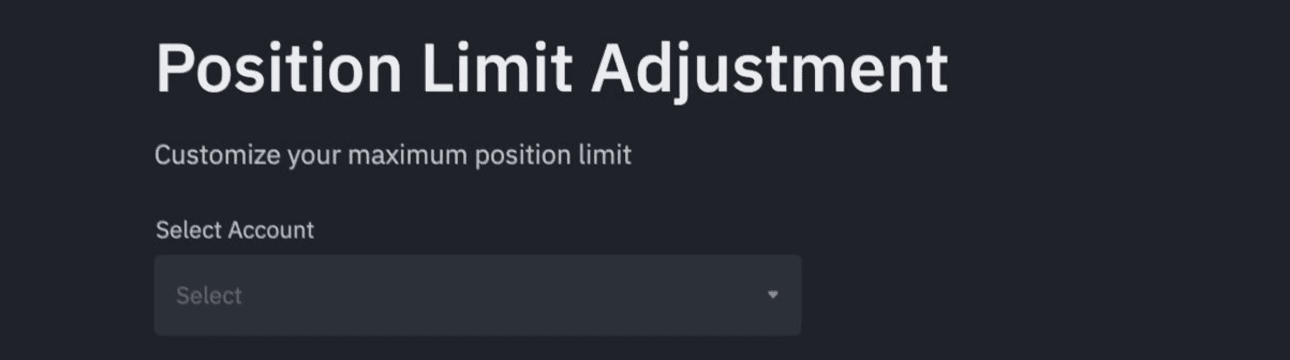Expand the account selection combo box
The image size is (1290, 360).
coord(477,295)
